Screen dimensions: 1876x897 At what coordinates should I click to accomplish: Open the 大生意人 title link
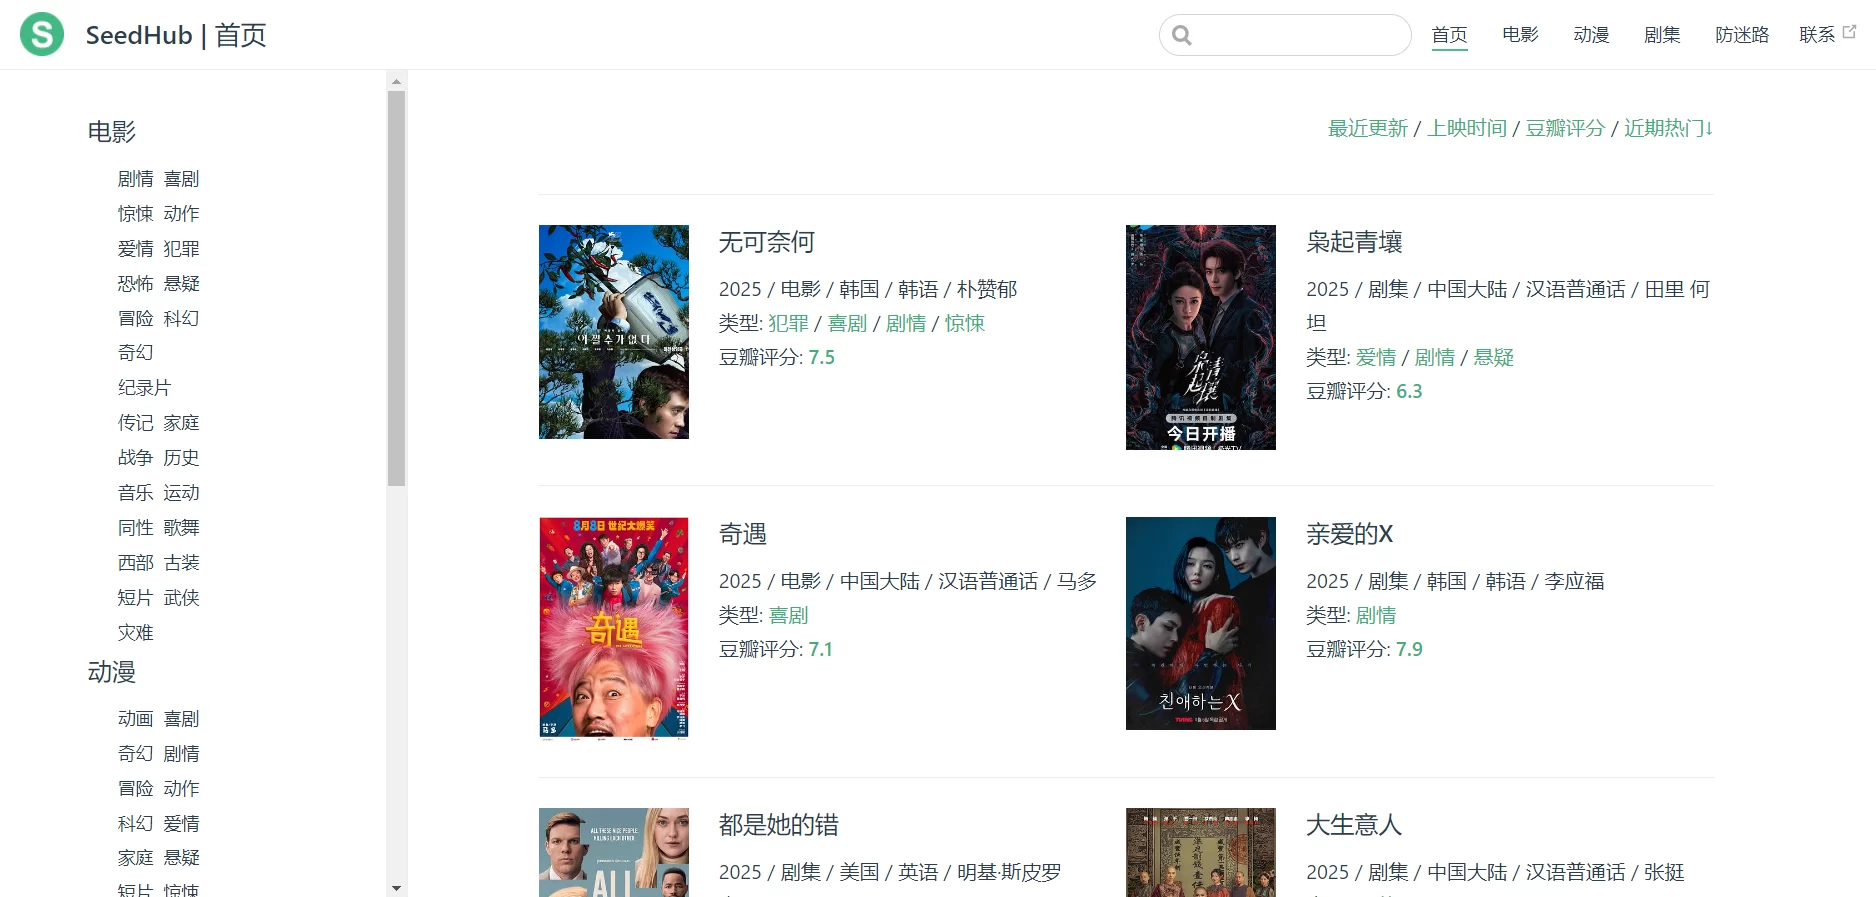(1353, 825)
